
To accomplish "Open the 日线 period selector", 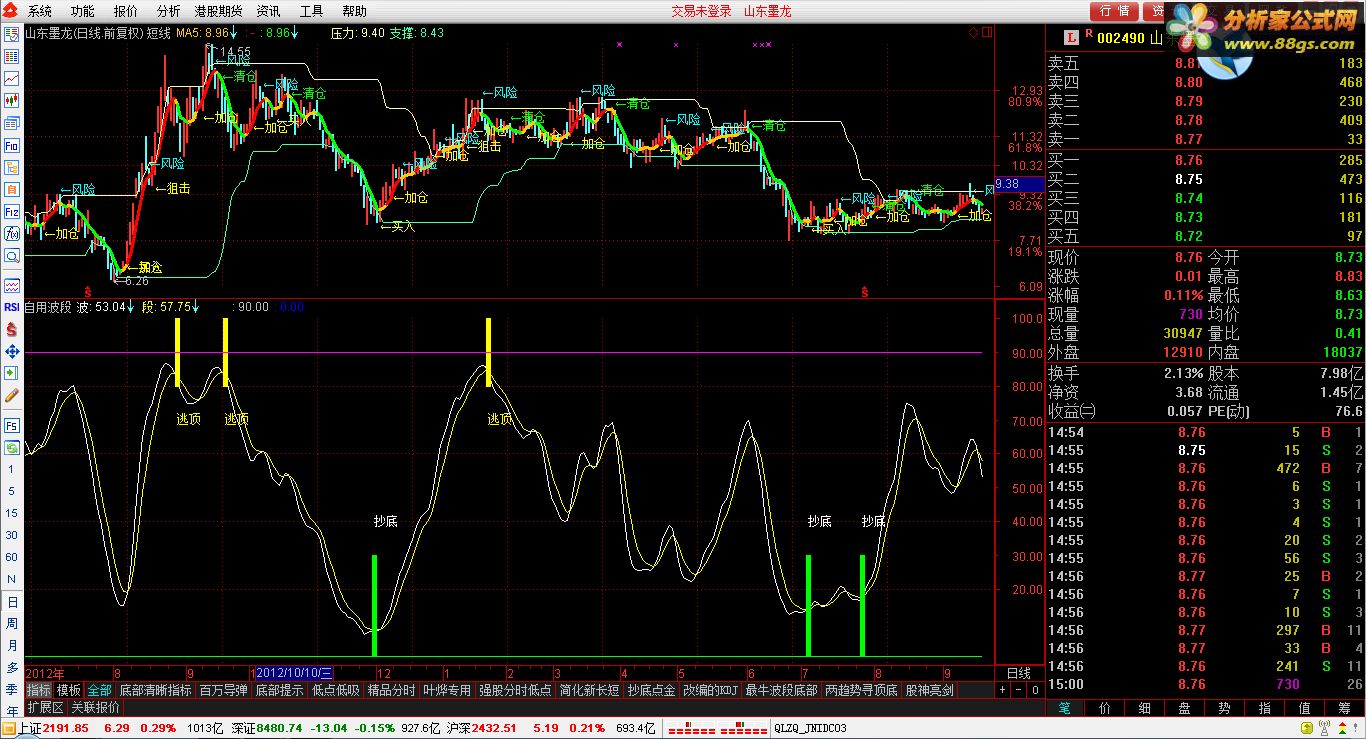I will [1018, 673].
